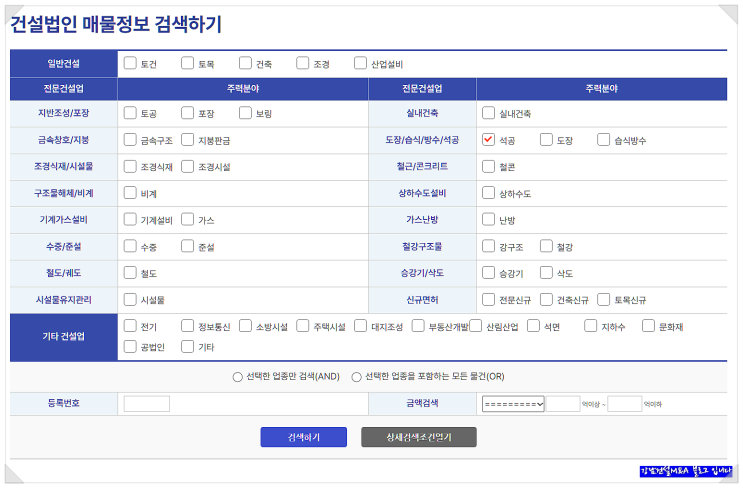Check the 실내건축 checkbox option
743x488 pixels.
(x=489, y=113)
